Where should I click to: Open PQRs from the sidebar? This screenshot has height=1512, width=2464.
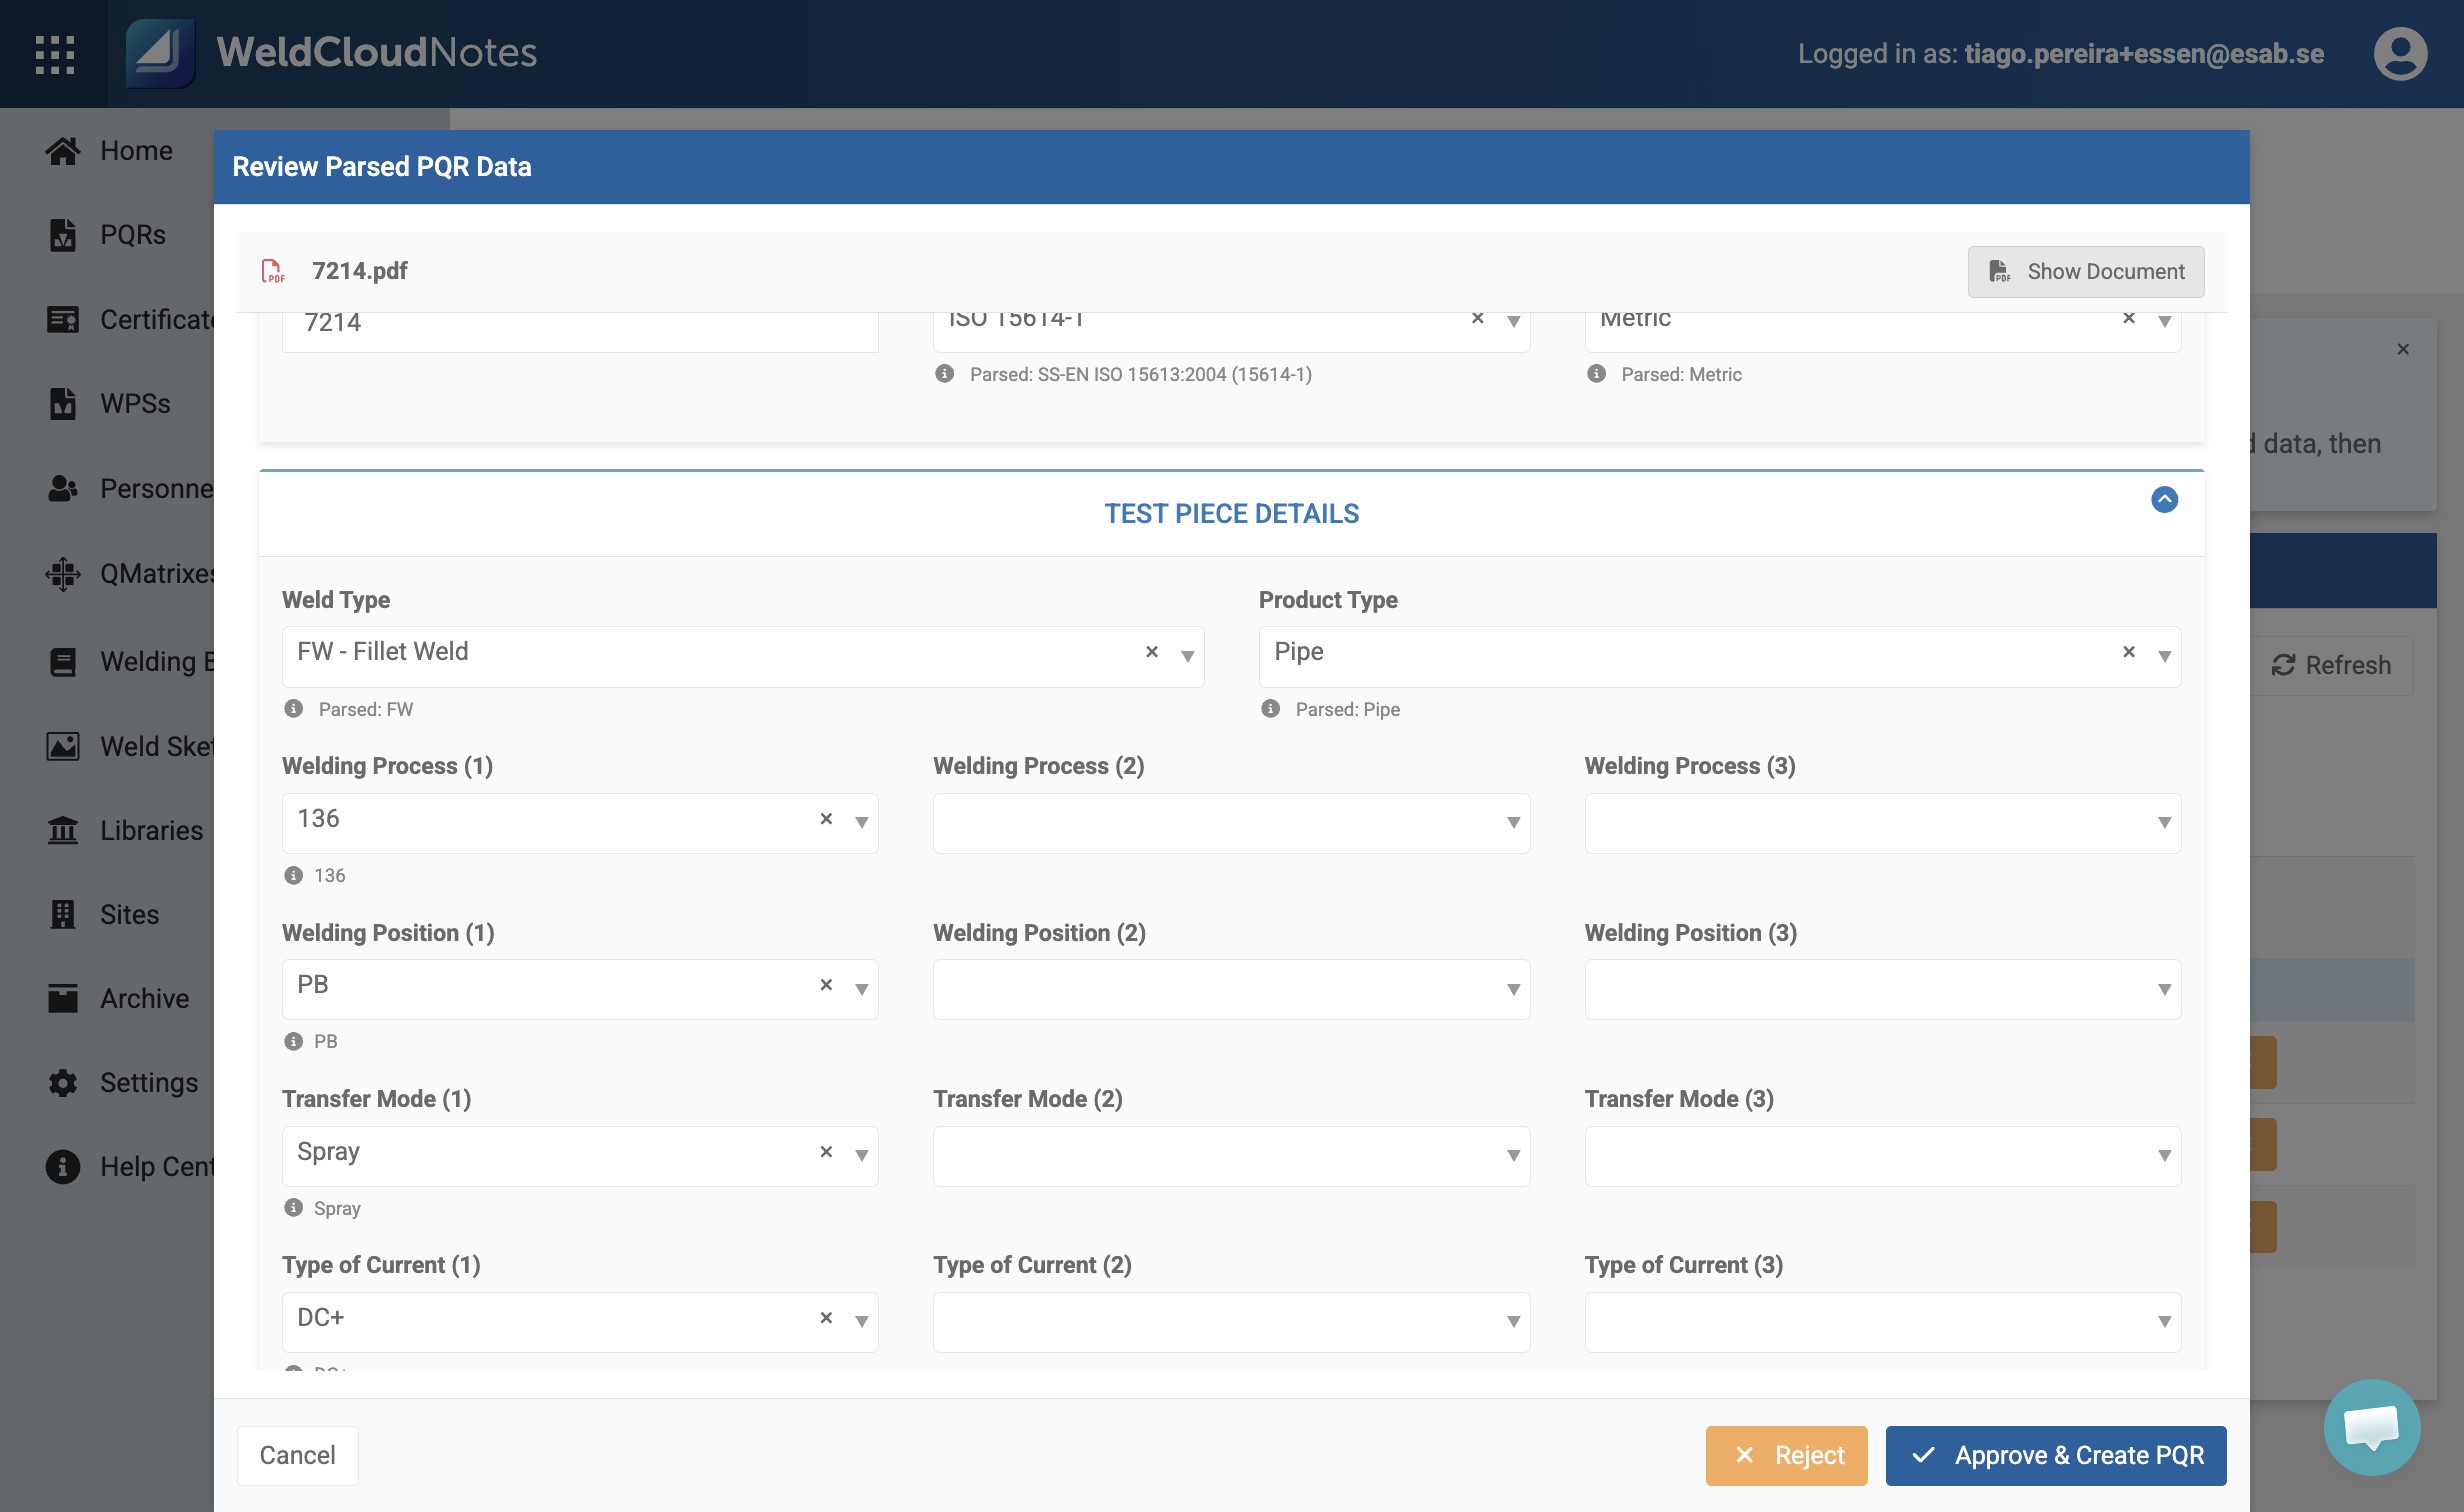click(x=133, y=235)
